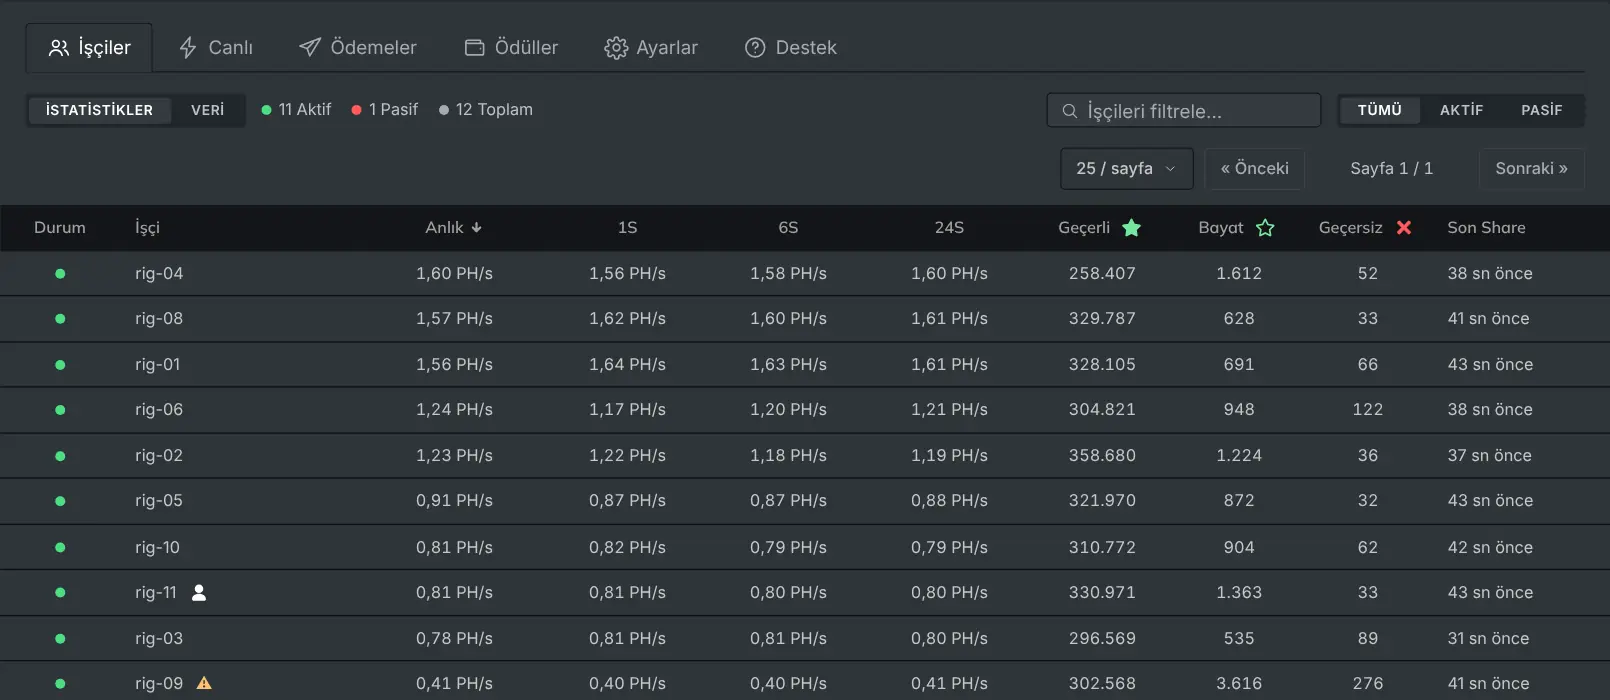Click the İşçi column header
Viewport: 1610px width, 700px height.
147,228
